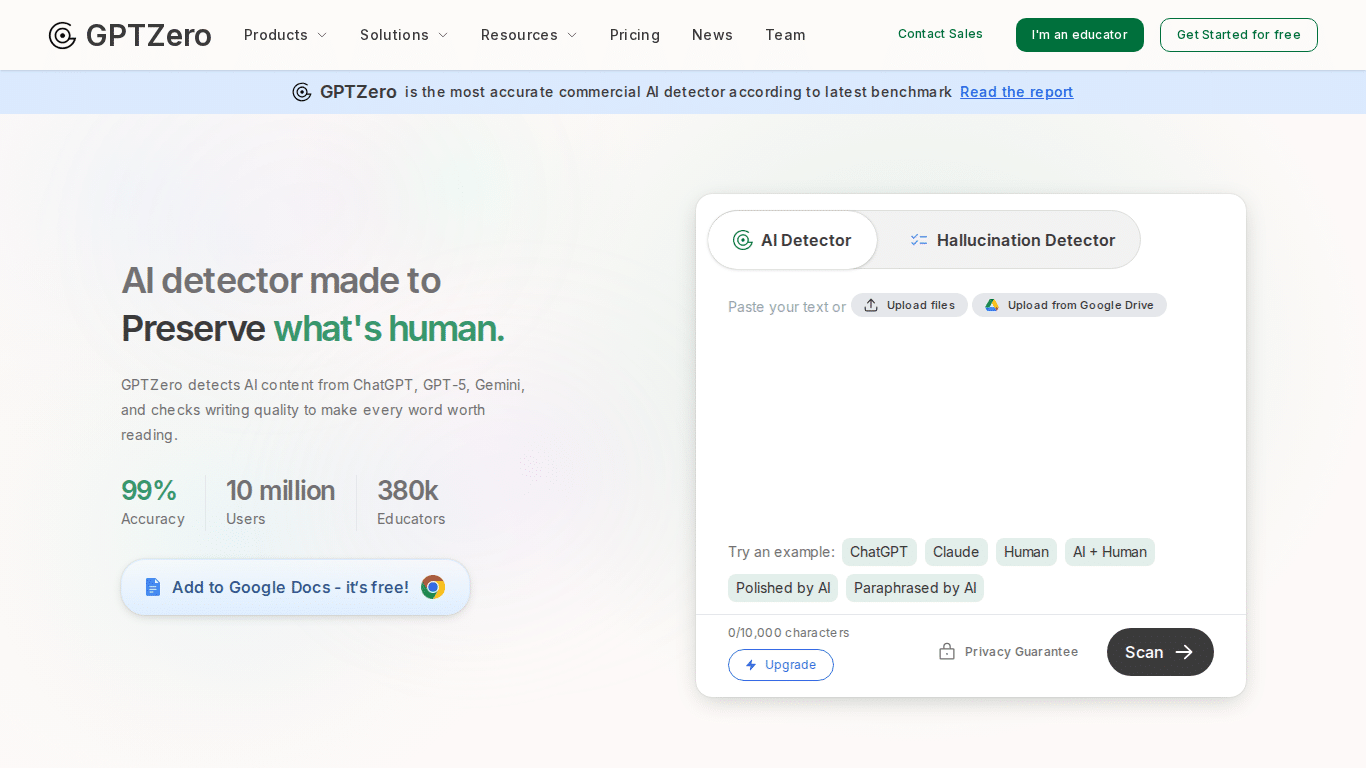Open the Pricing page
Viewport: 1366px width, 768px height.
point(635,35)
